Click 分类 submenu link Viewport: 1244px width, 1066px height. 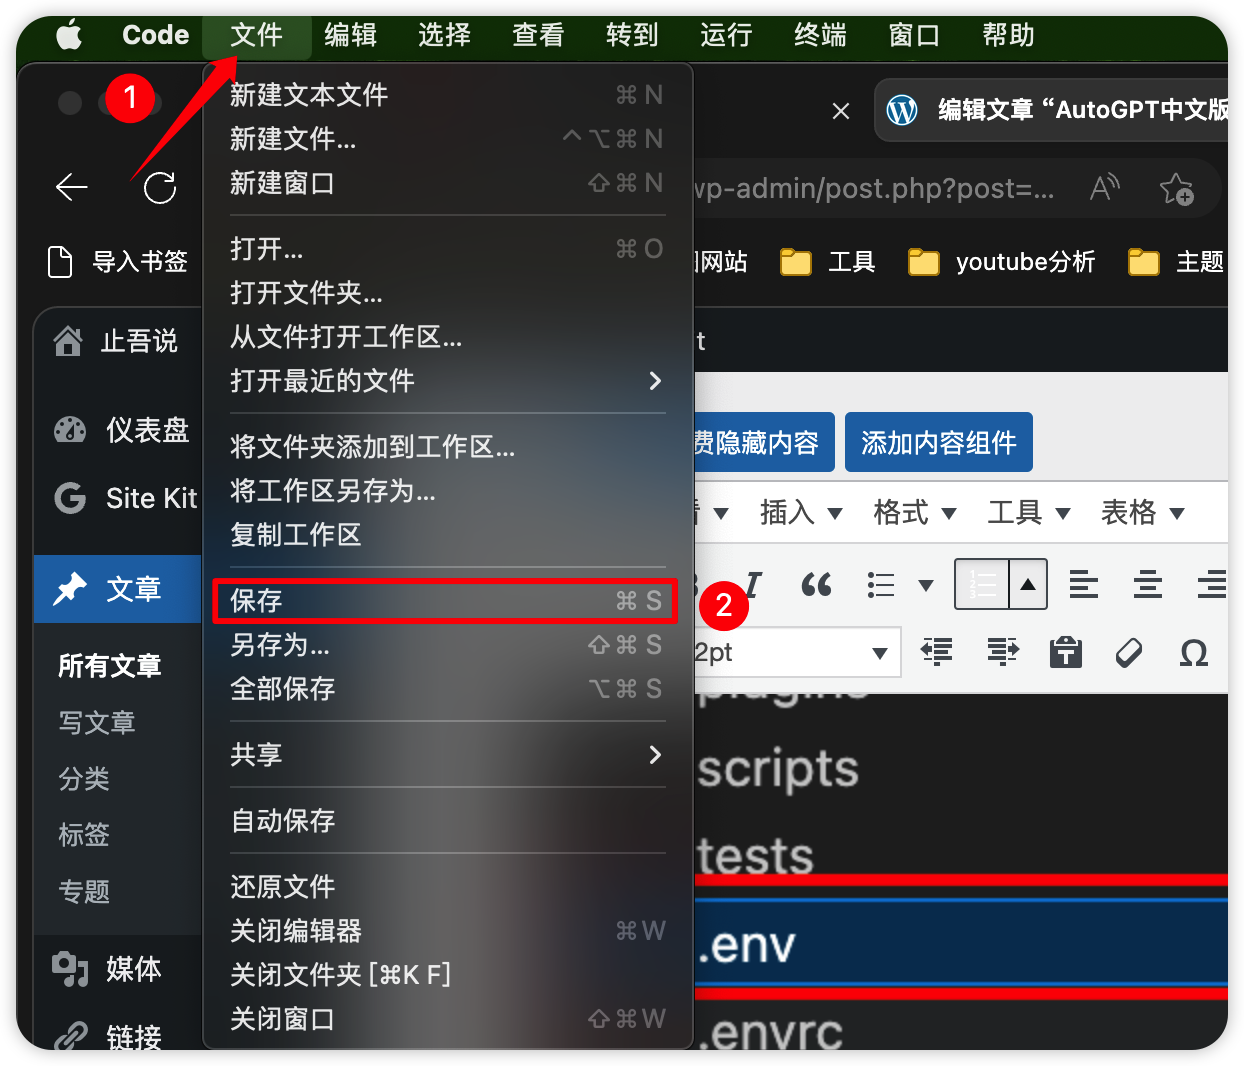84,779
